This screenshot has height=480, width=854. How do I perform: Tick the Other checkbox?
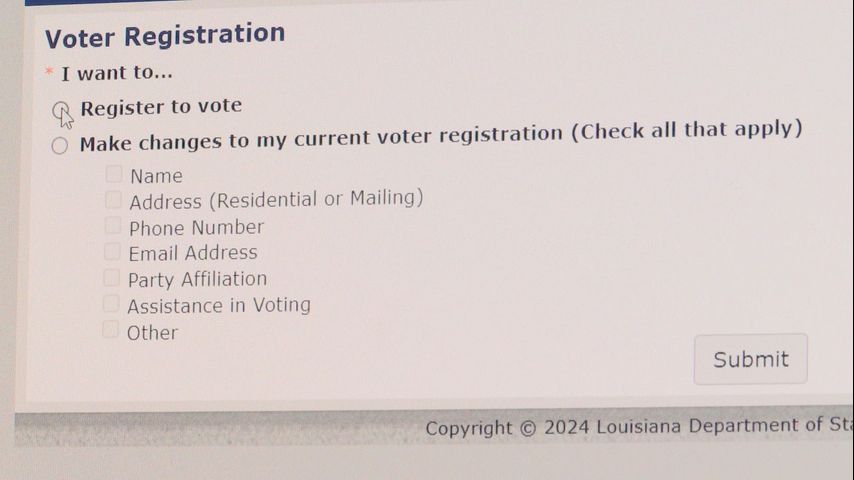(x=110, y=330)
